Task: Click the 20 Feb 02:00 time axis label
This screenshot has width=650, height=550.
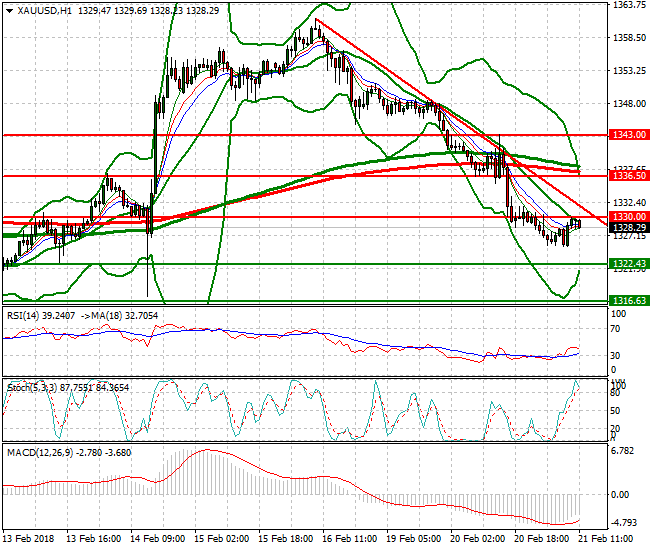Action: tap(478, 539)
